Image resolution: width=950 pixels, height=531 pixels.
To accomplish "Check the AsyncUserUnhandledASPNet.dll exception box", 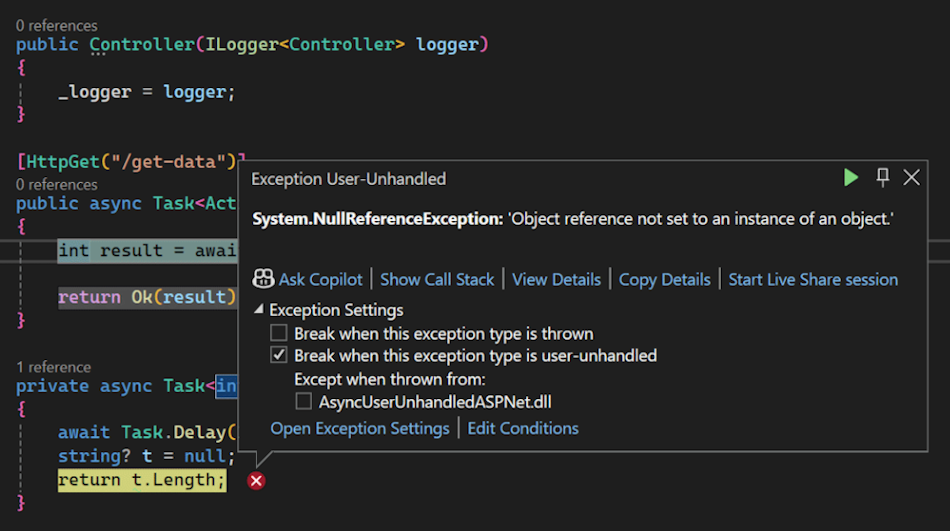I will point(303,402).
